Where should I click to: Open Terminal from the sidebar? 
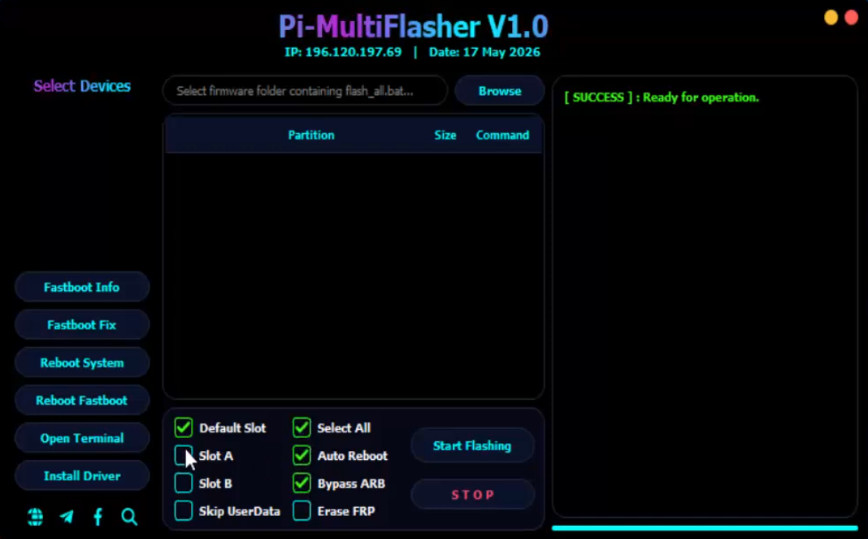[82, 438]
